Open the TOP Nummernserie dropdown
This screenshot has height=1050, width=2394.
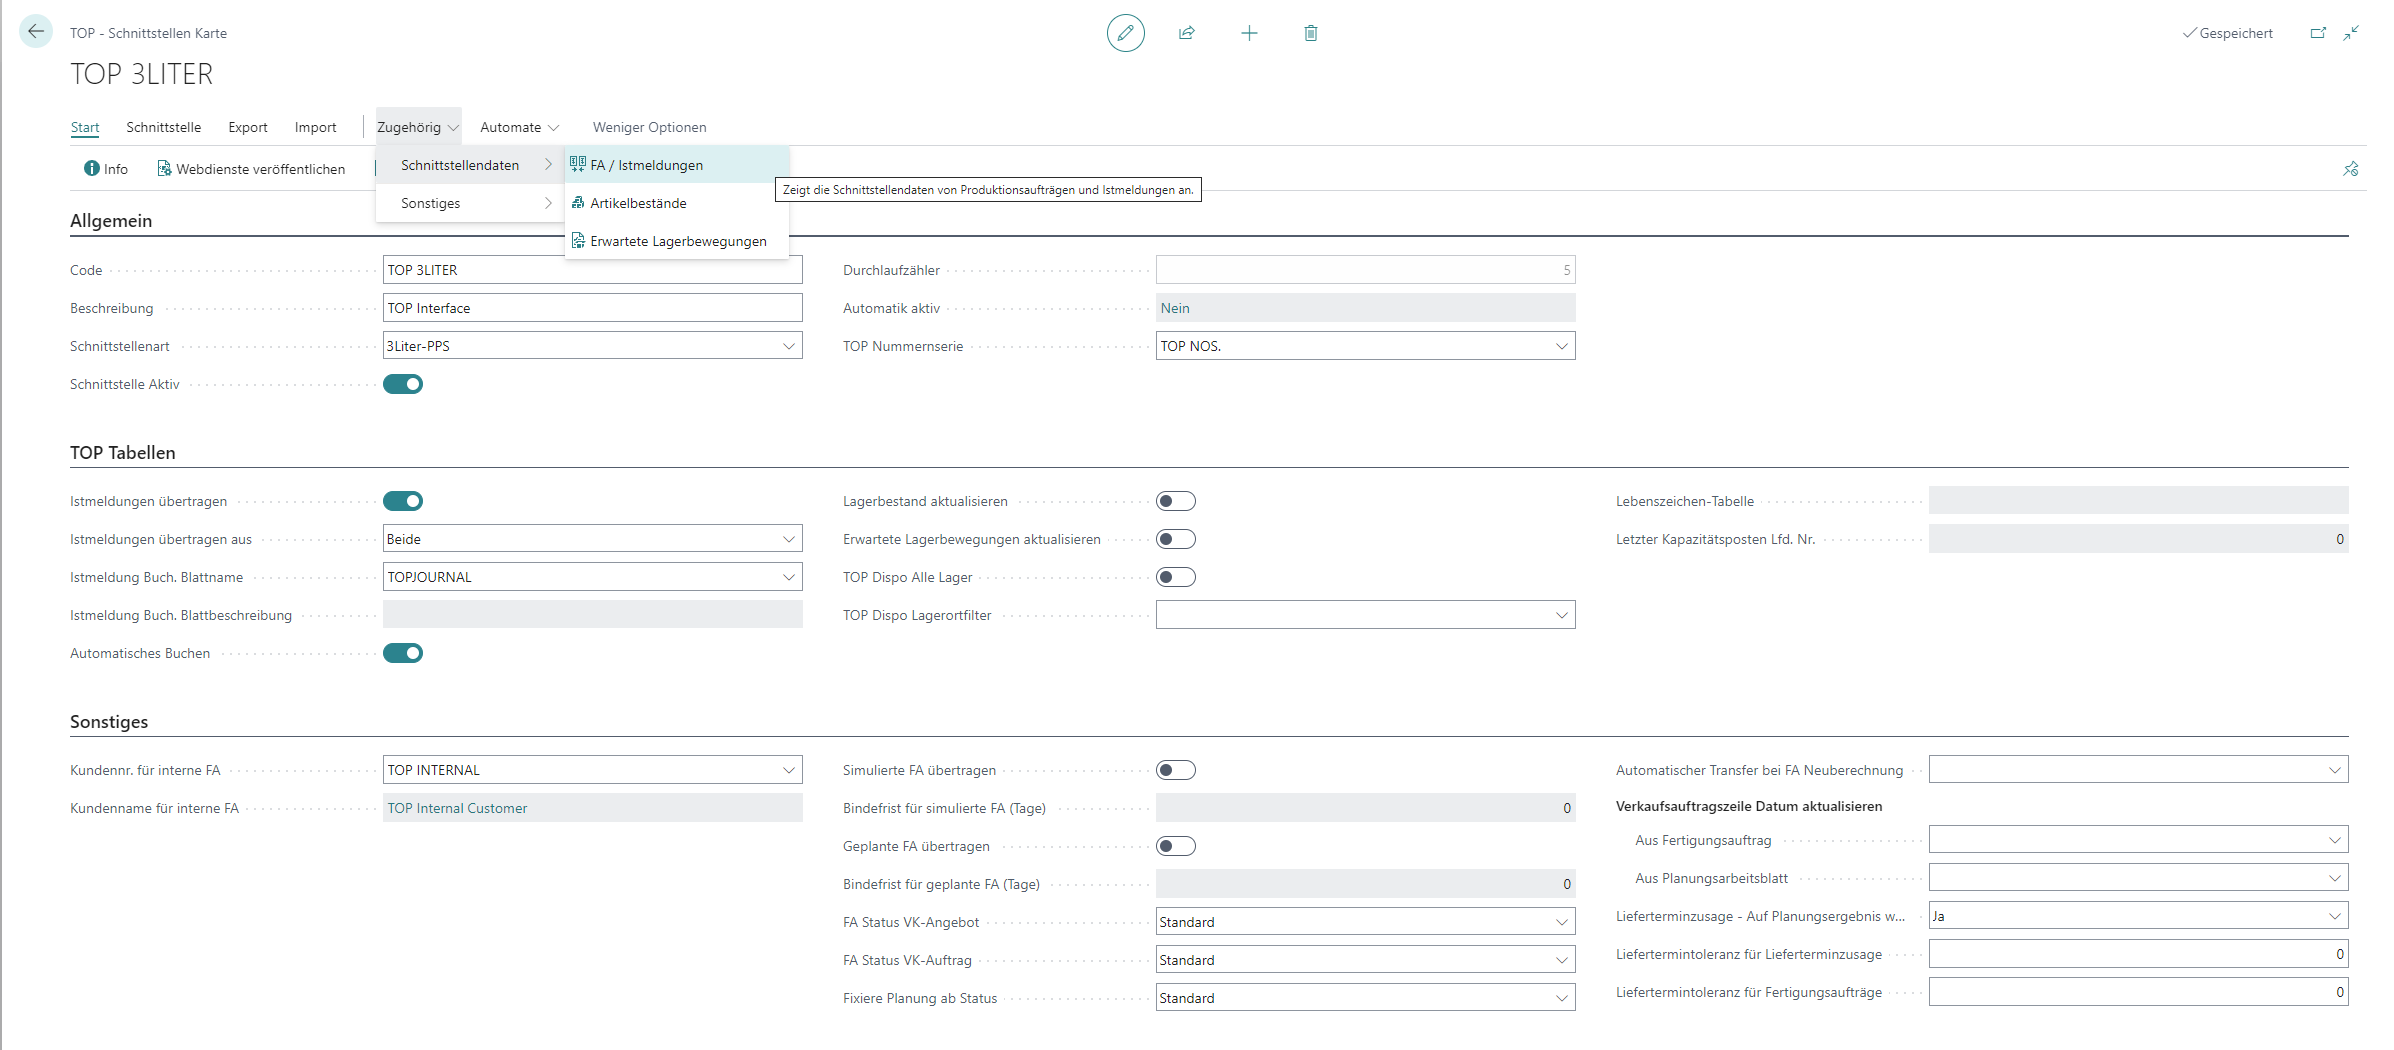(x=1561, y=346)
